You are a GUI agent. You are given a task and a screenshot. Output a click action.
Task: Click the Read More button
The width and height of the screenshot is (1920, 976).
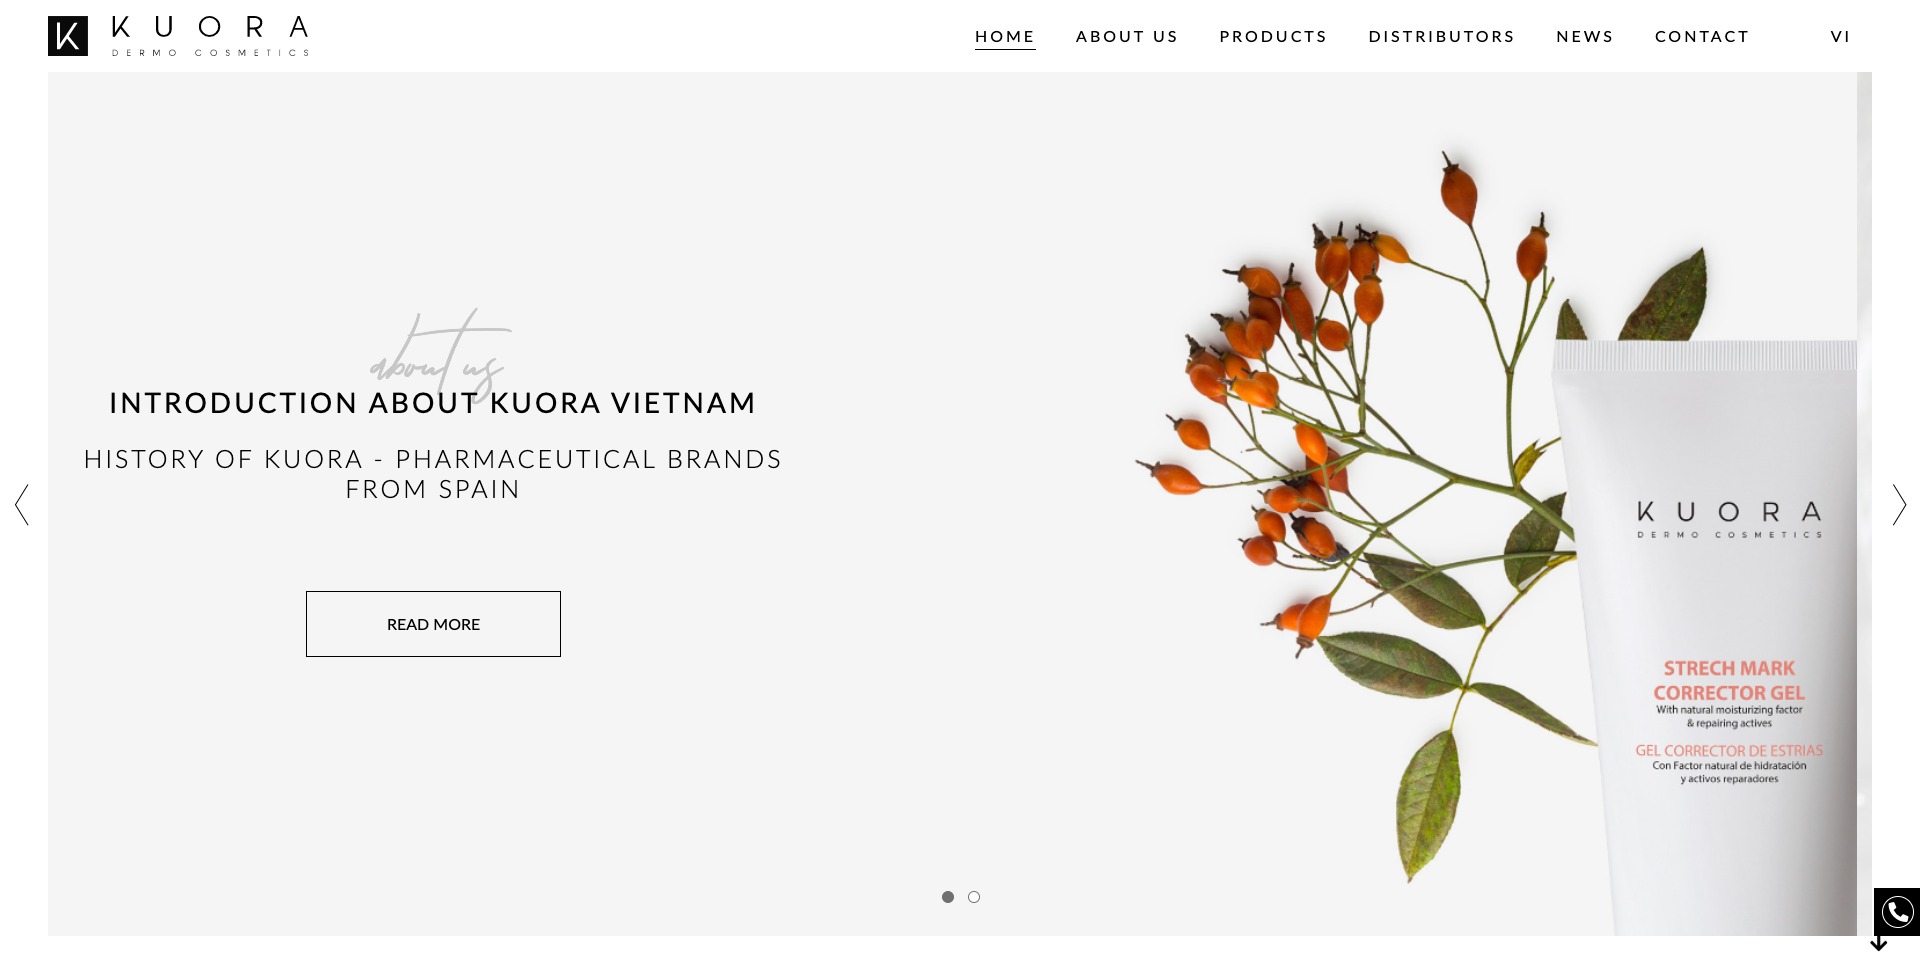[433, 624]
